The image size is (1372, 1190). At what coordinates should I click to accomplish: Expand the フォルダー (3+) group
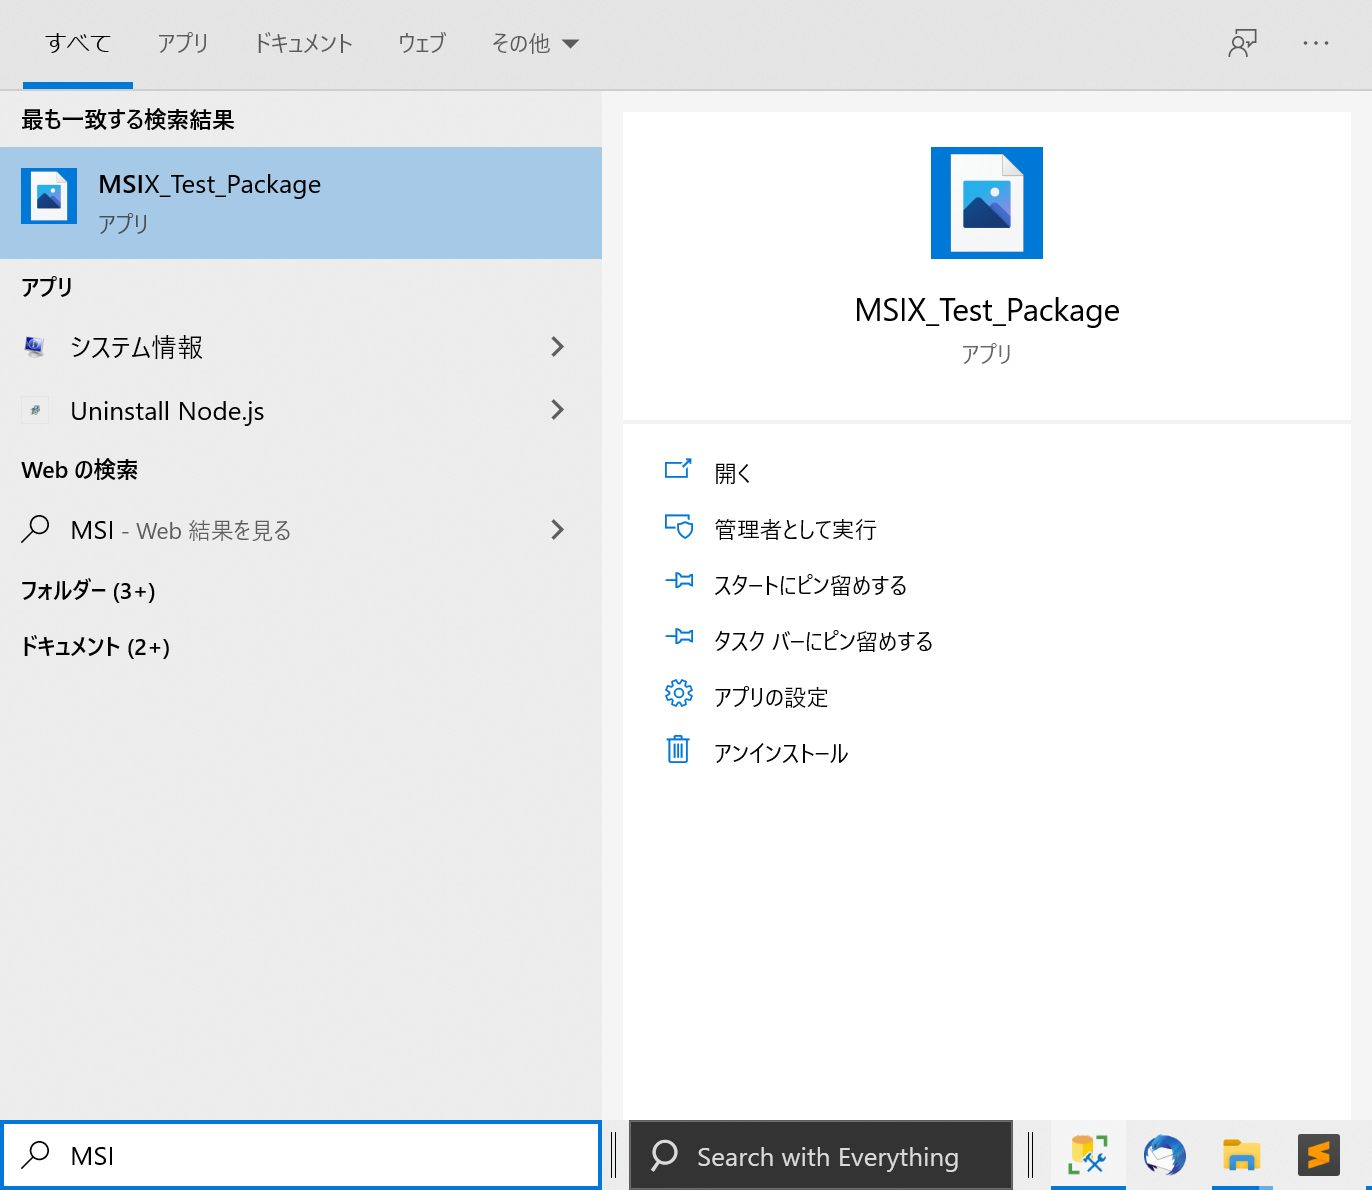(x=88, y=591)
